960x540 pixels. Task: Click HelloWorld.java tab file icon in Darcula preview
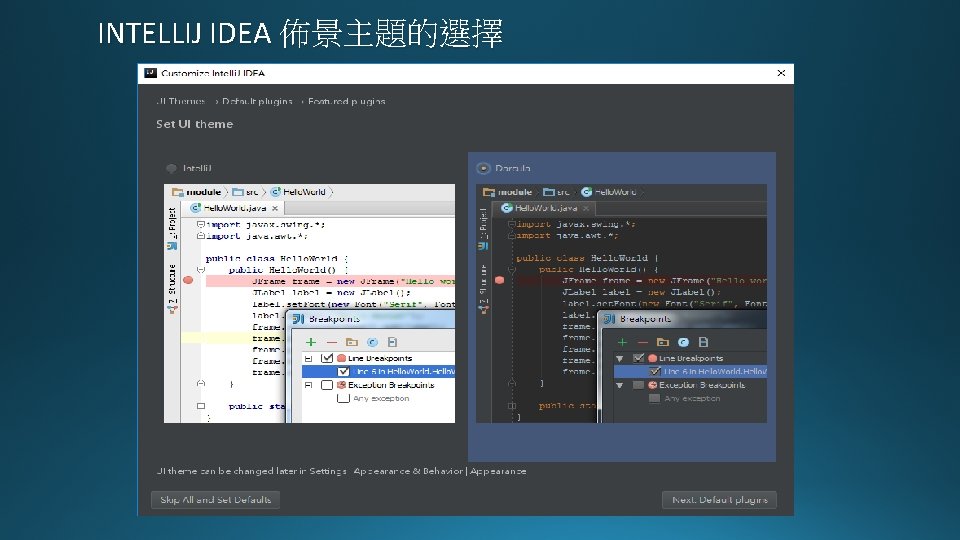click(x=506, y=208)
